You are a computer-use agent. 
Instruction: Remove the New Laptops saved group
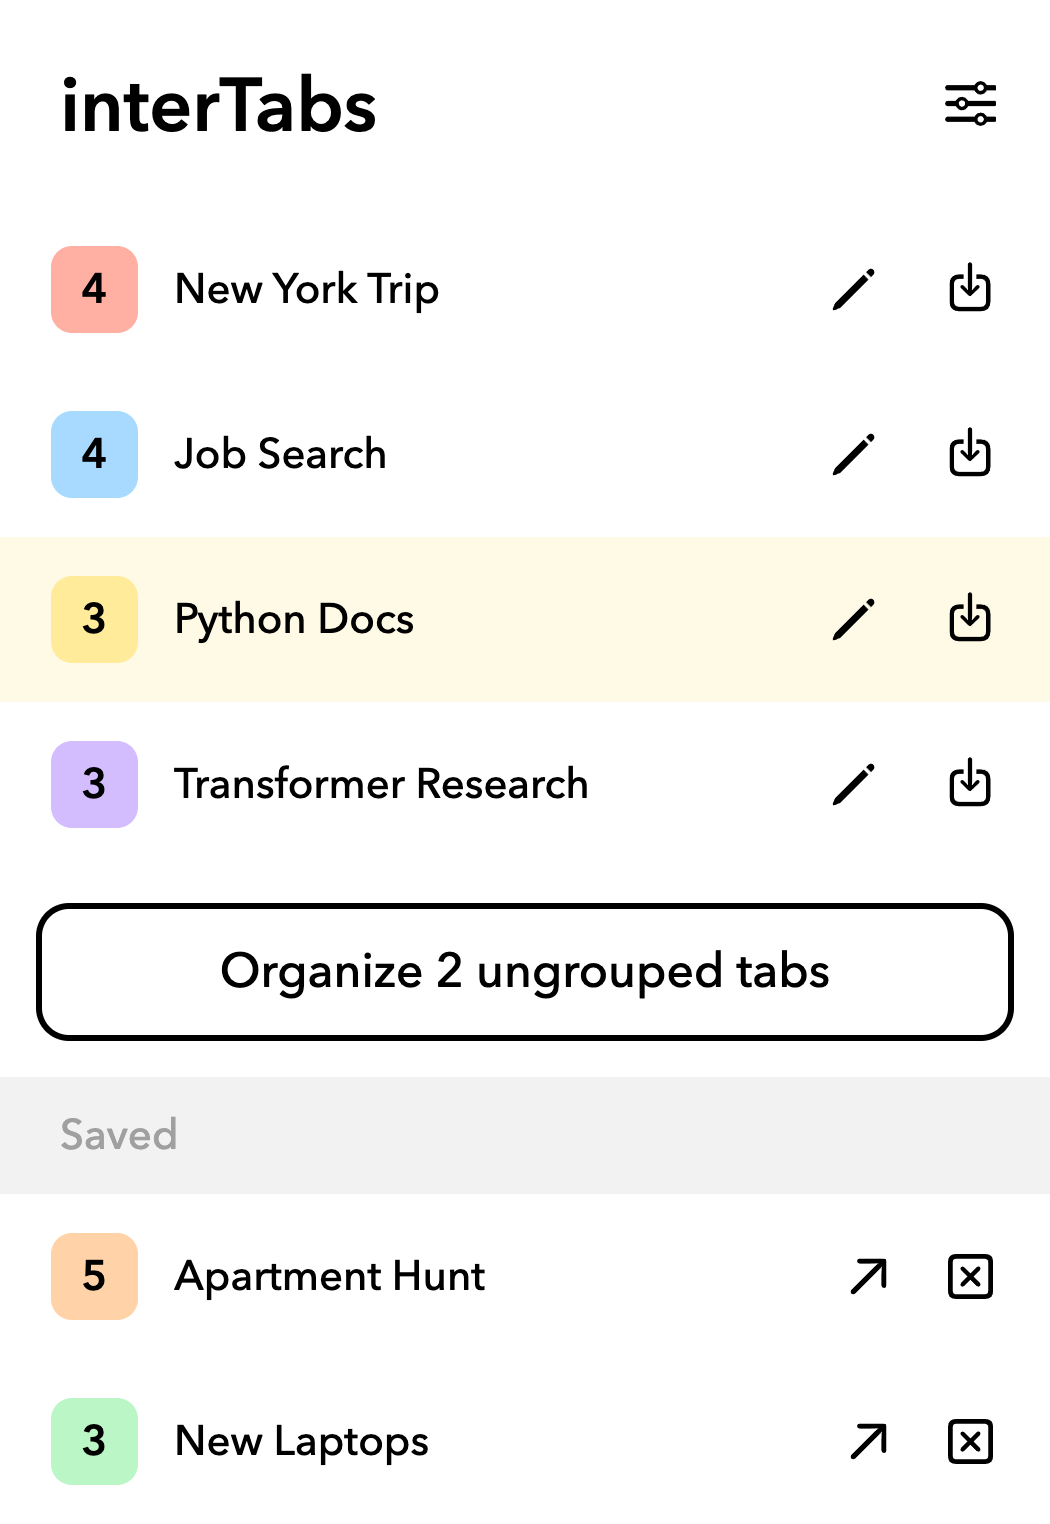click(x=970, y=1442)
